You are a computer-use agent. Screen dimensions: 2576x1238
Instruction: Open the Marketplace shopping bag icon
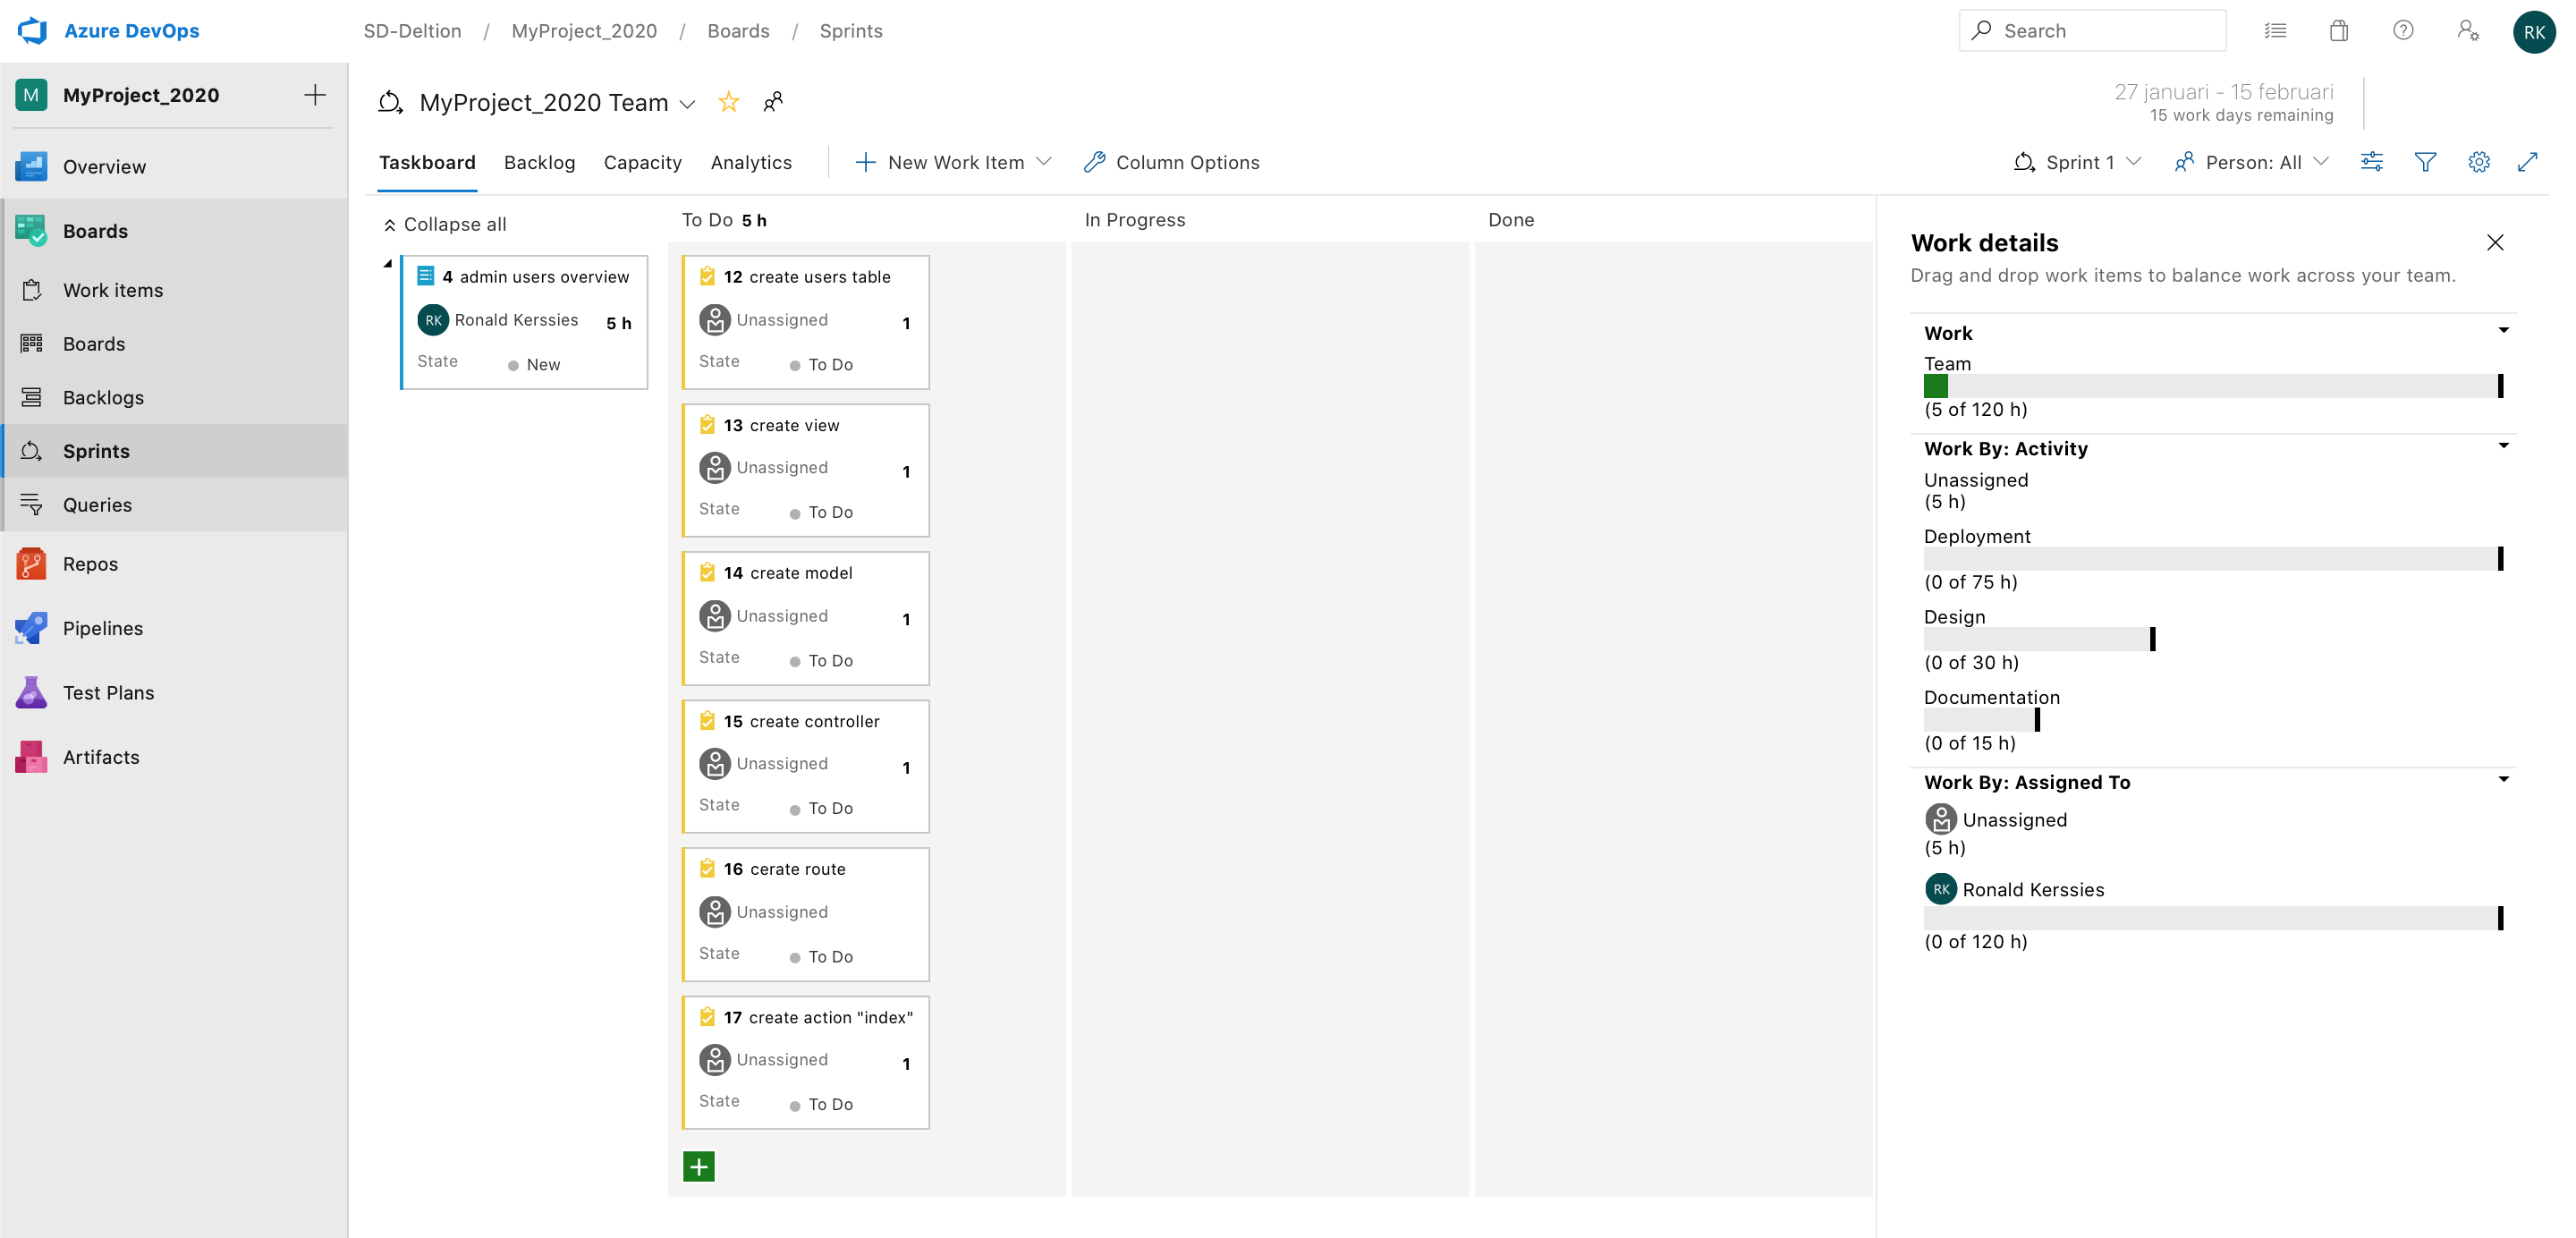tap(2339, 30)
